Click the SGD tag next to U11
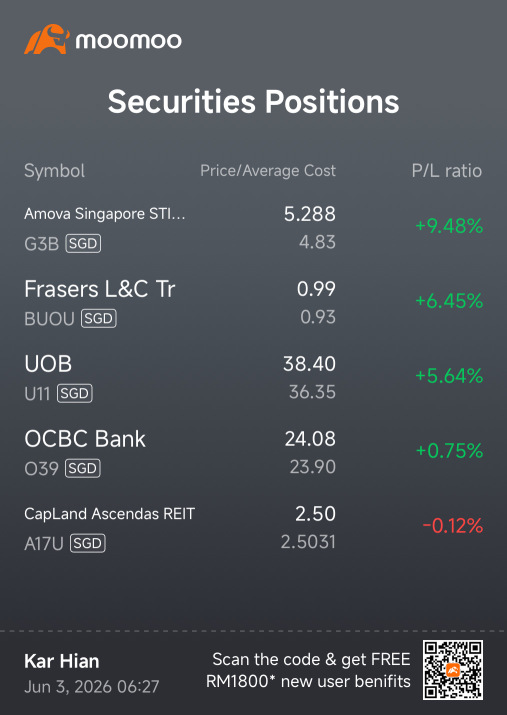The width and height of the screenshot is (507, 715). coord(75,393)
